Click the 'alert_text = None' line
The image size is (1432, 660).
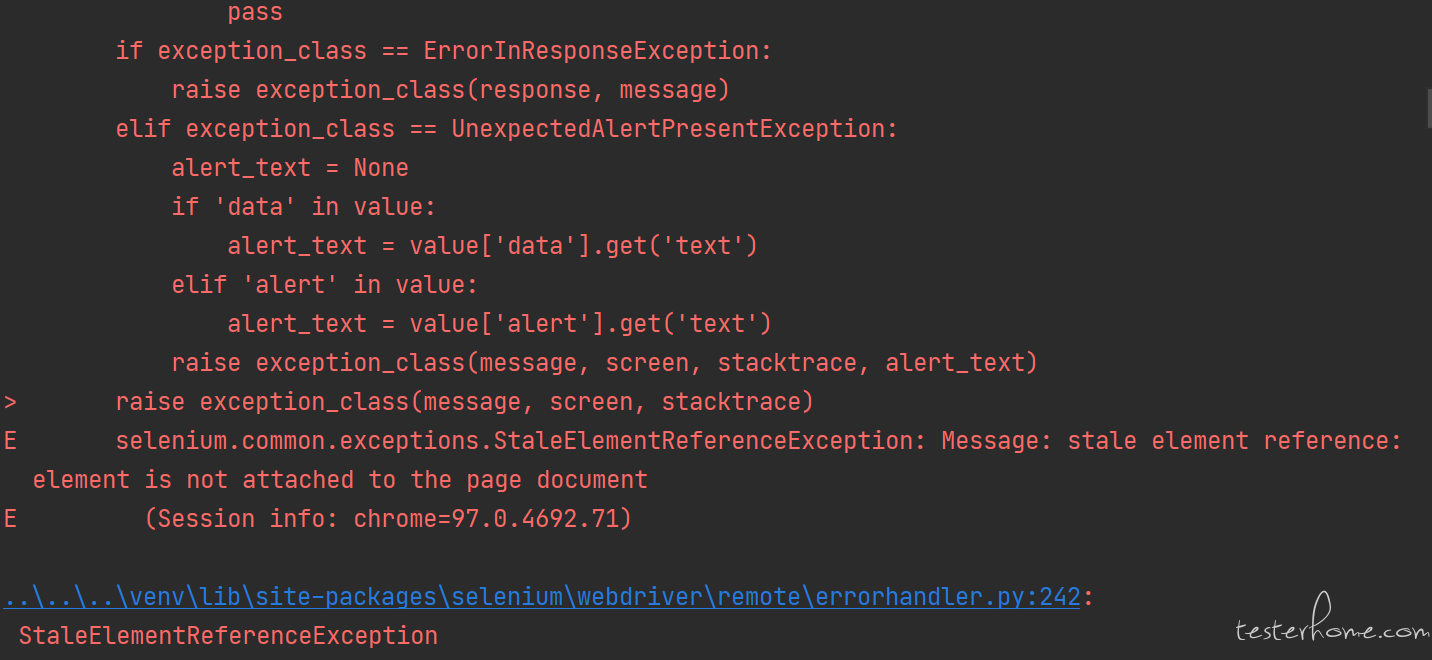tap(290, 168)
